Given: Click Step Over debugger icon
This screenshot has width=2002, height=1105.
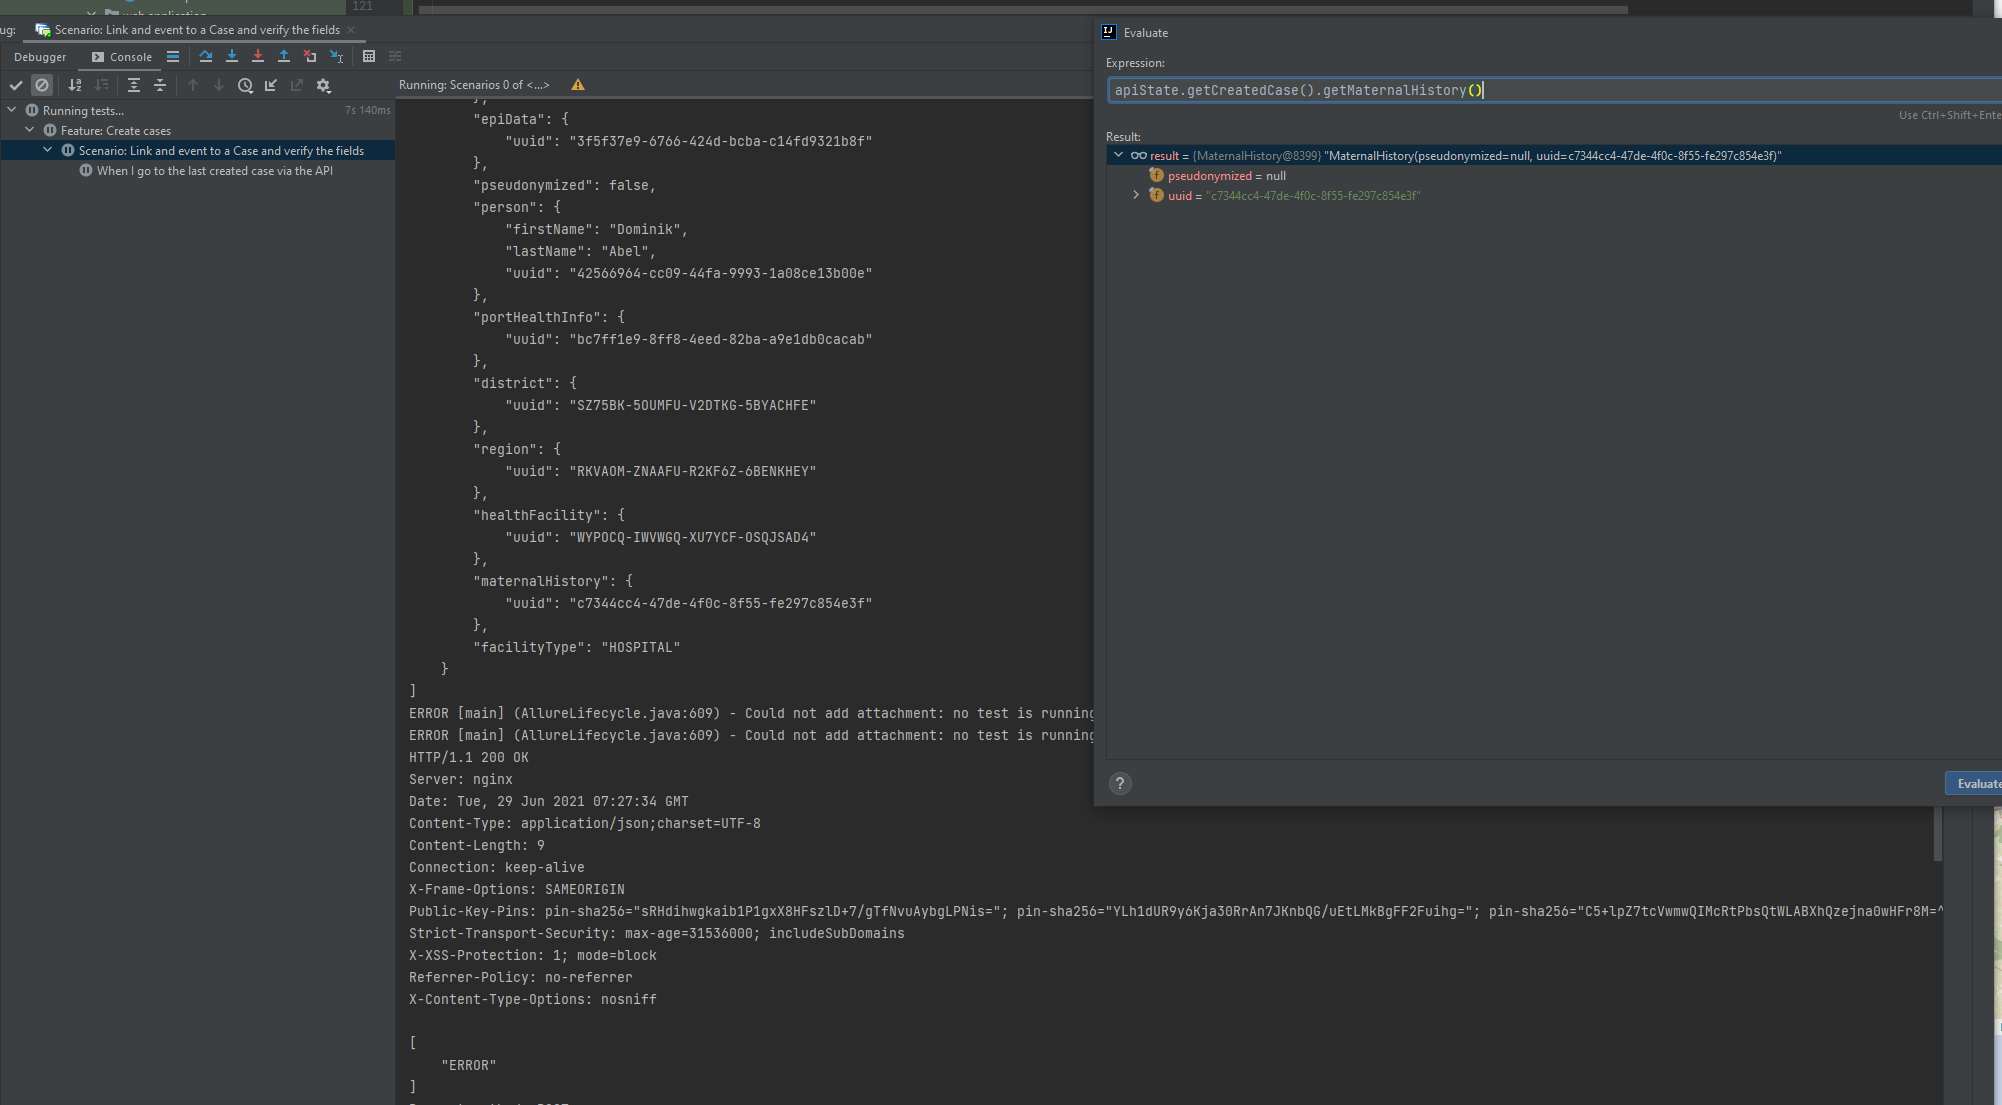Looking at the screenshot, I should pyautogui.click(x=206, y=57).
